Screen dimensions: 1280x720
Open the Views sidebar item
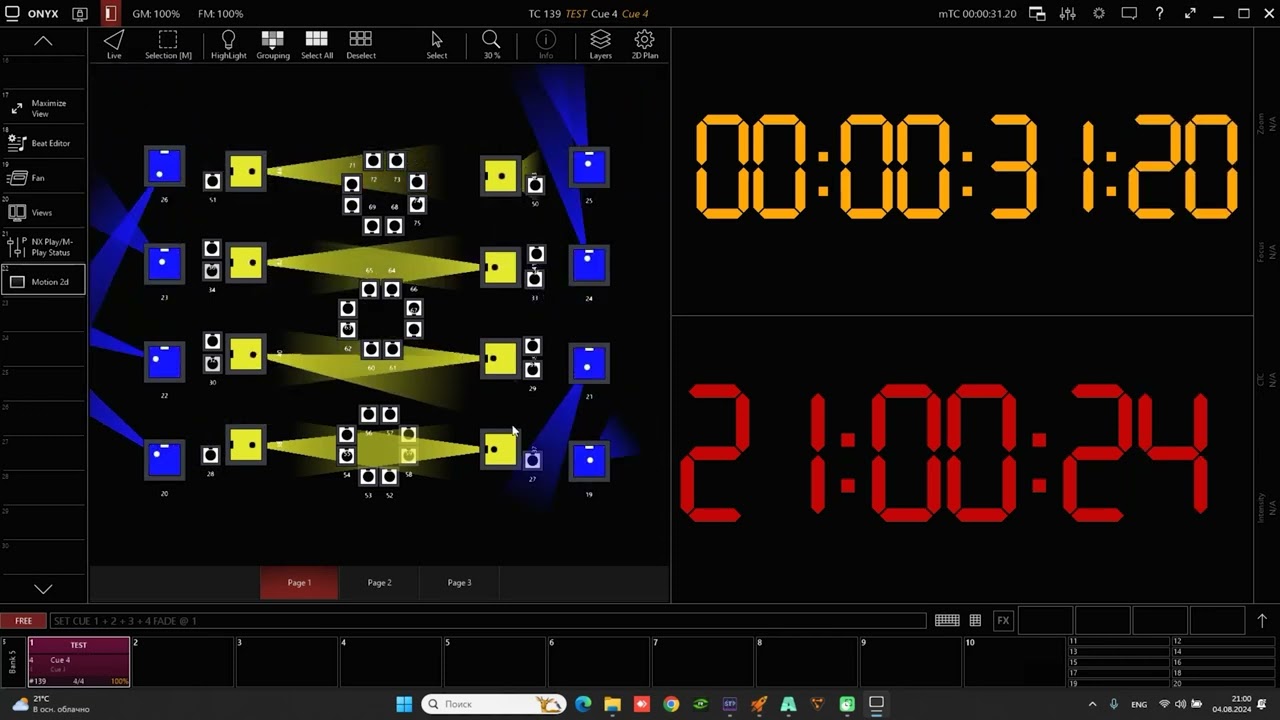pos(43,212)
